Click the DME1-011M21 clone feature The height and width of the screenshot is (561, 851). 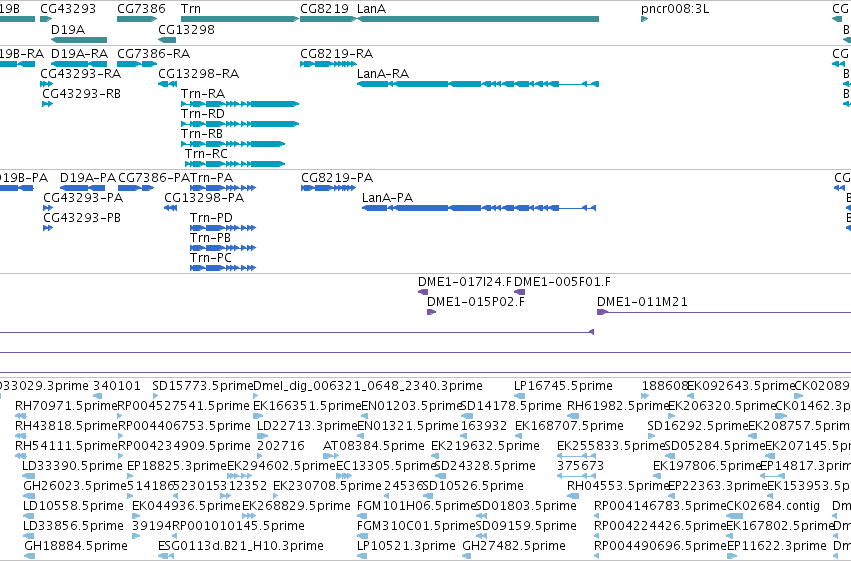tap(724, 312)
